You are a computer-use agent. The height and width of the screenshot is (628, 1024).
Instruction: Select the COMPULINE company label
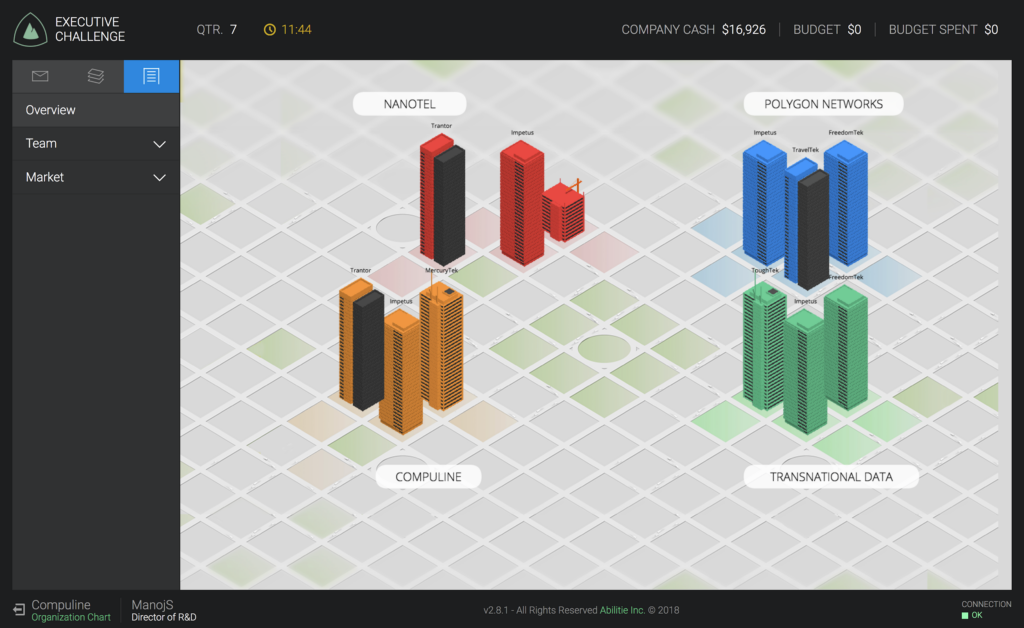pyautogui.click(x=428, y=477)
